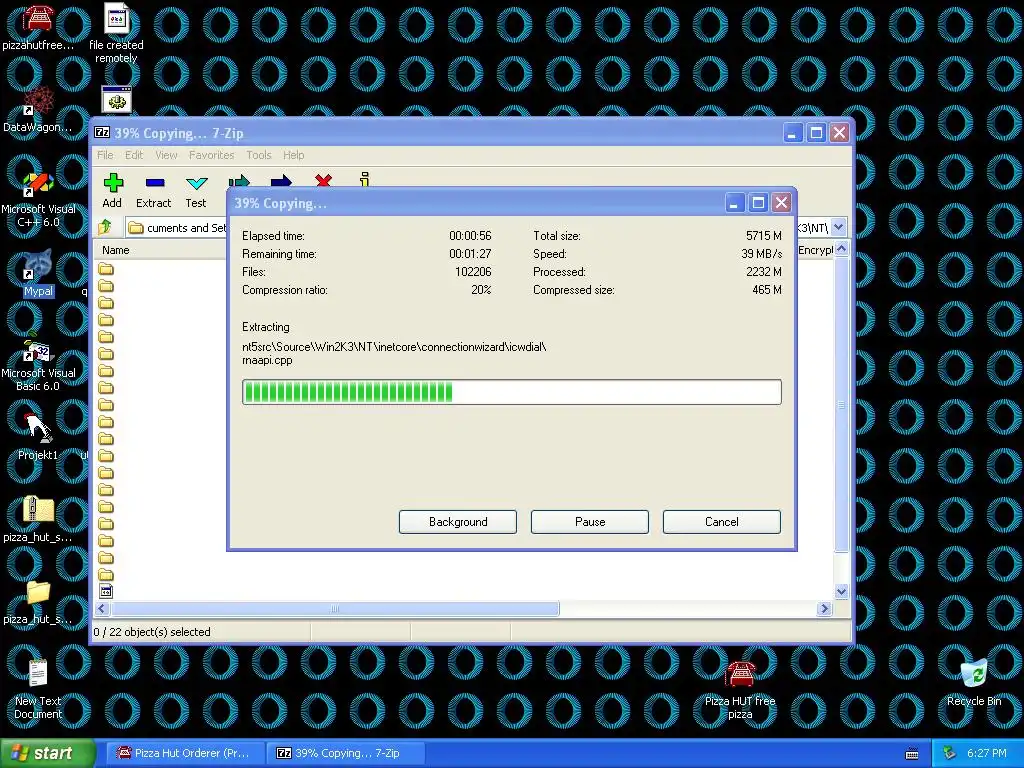Click the green extraction progress bar
Viewport: 1024px width, 768px height.
[511, 392]
